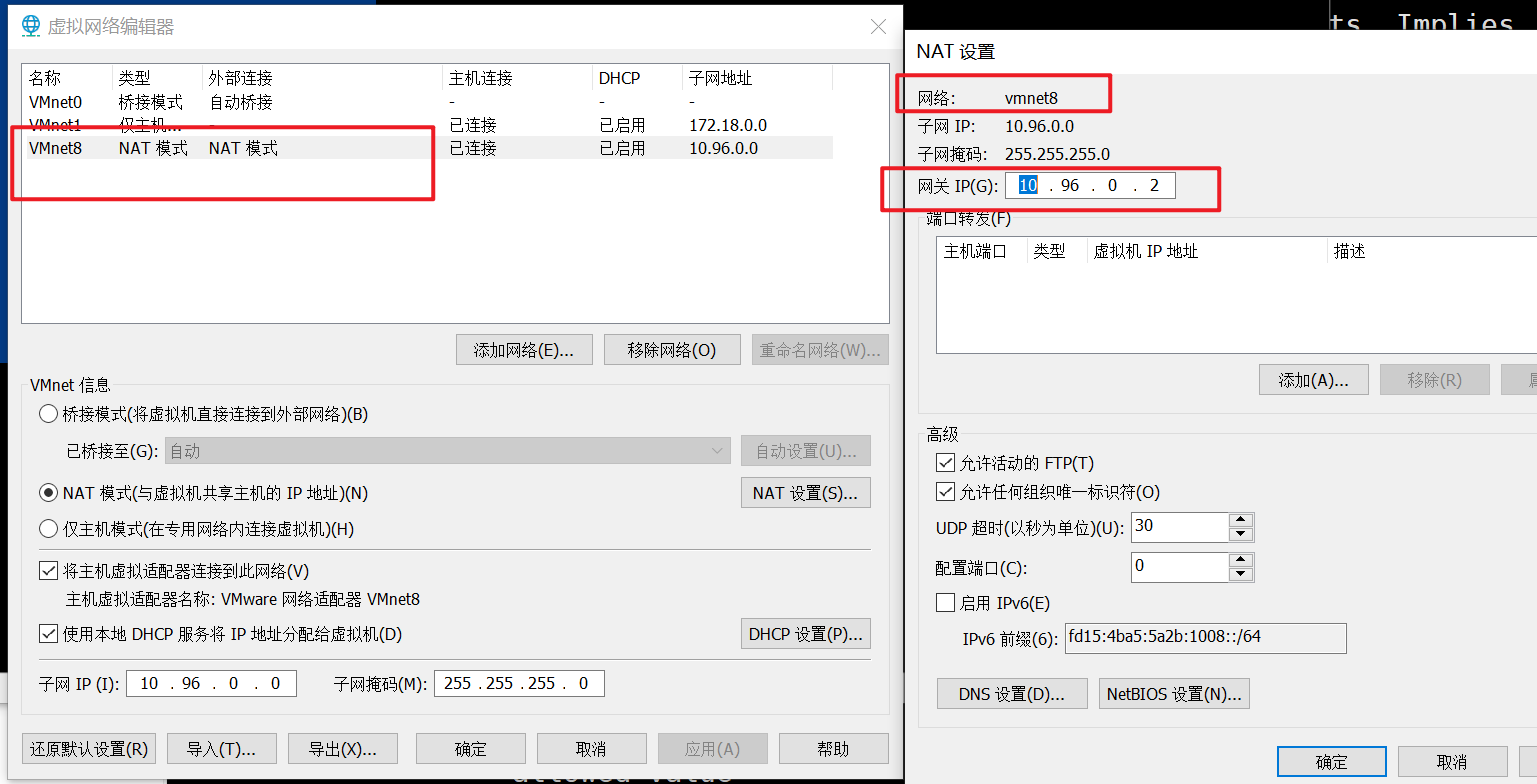Click the Virtual Network Editor globe icon
Image resolution: width=1537 pixels, height=784 pixels.
(31, 26)
